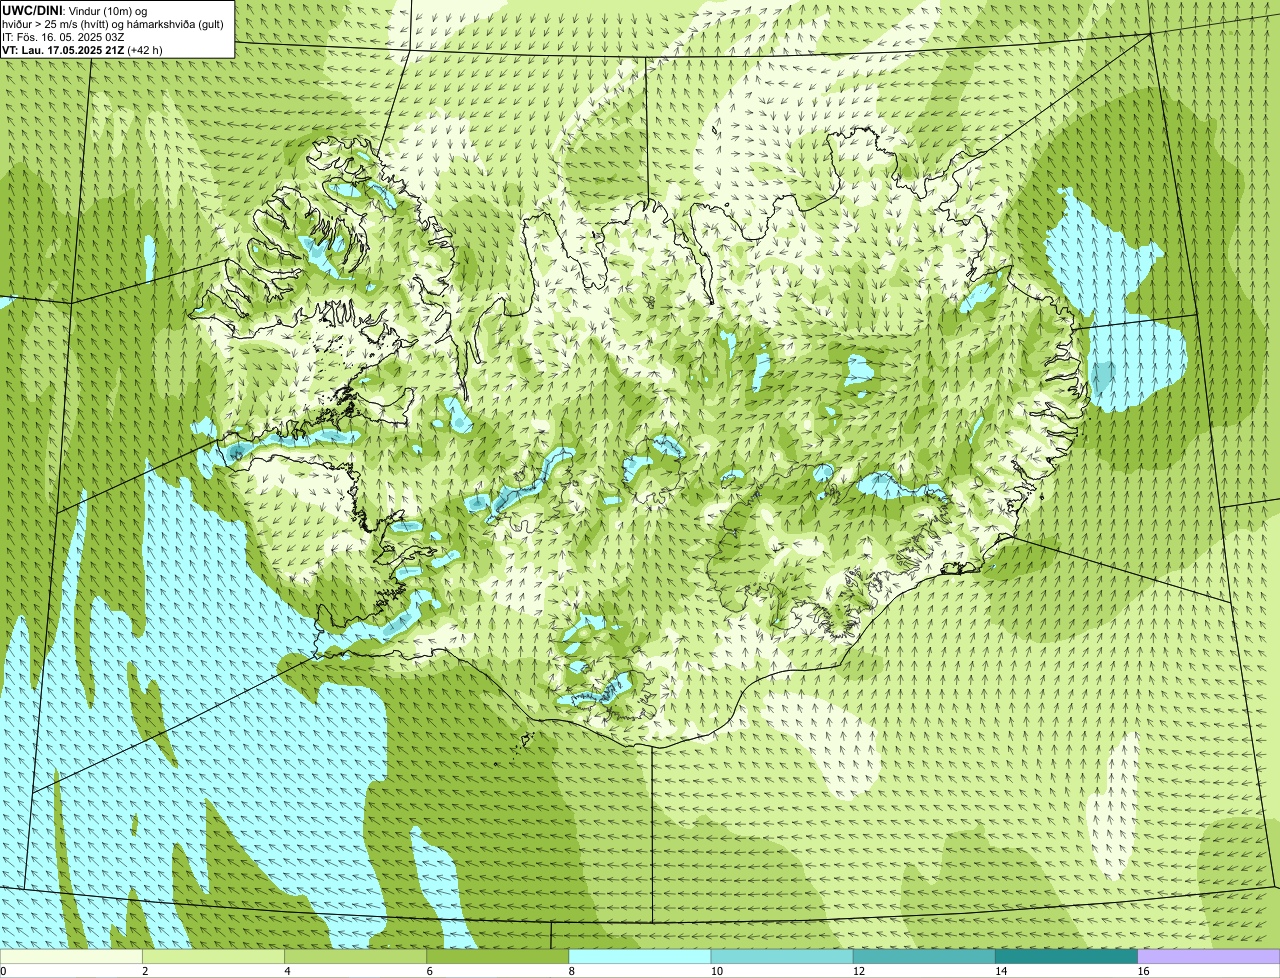Viewport: 1280px width, 978px height.
Task: Click the 'IT: Fös. 16. 05. 2025 03Z' line
Action: 63,36
